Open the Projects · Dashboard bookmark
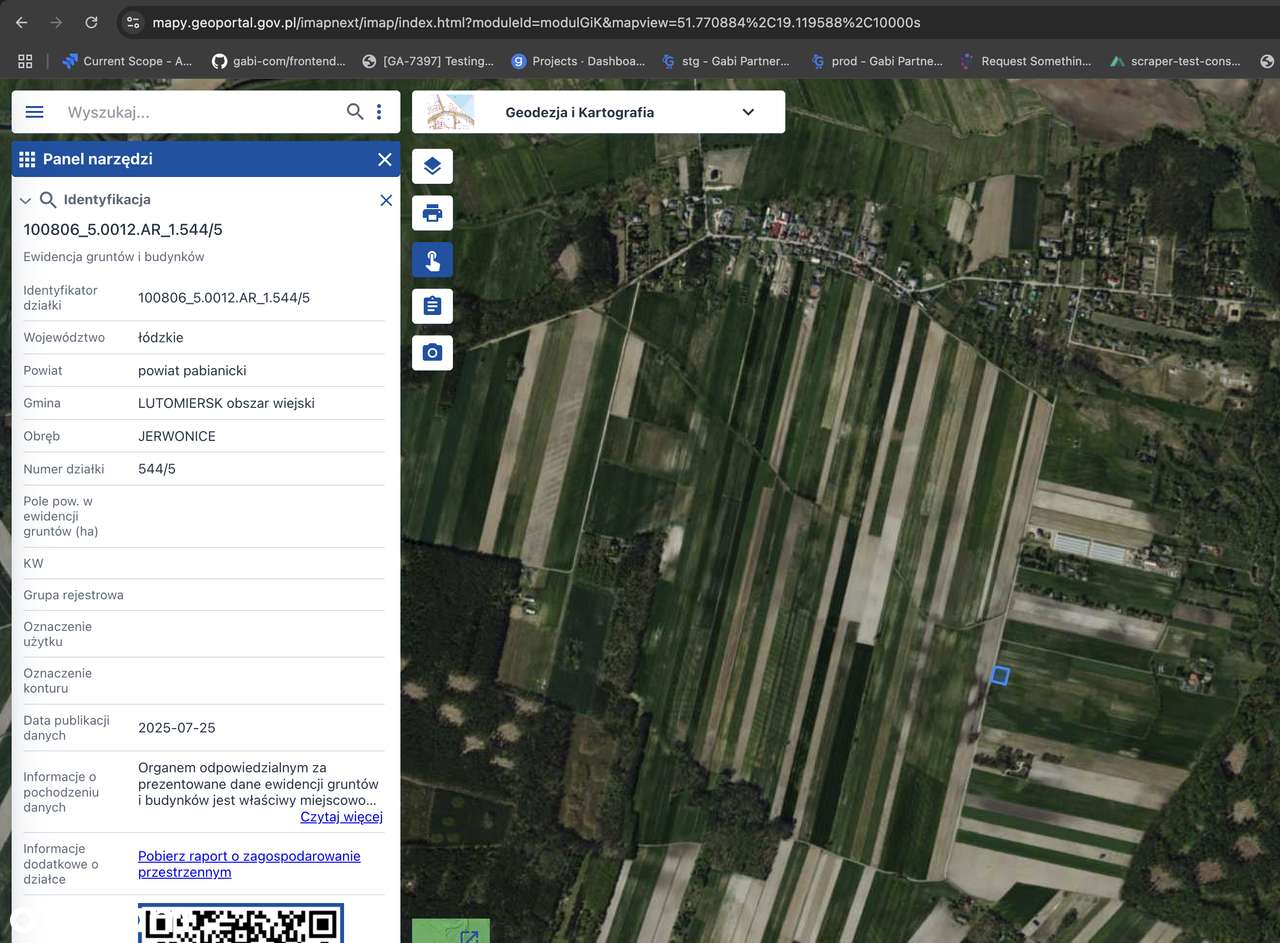1280x943 pixels. click(x=578, y=61)
